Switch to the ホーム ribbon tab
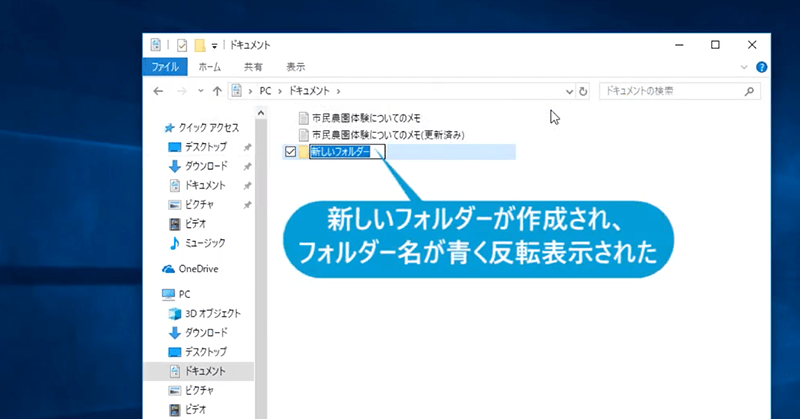Image resolution: width=800 pixels, height=419 pixels. 210,67
